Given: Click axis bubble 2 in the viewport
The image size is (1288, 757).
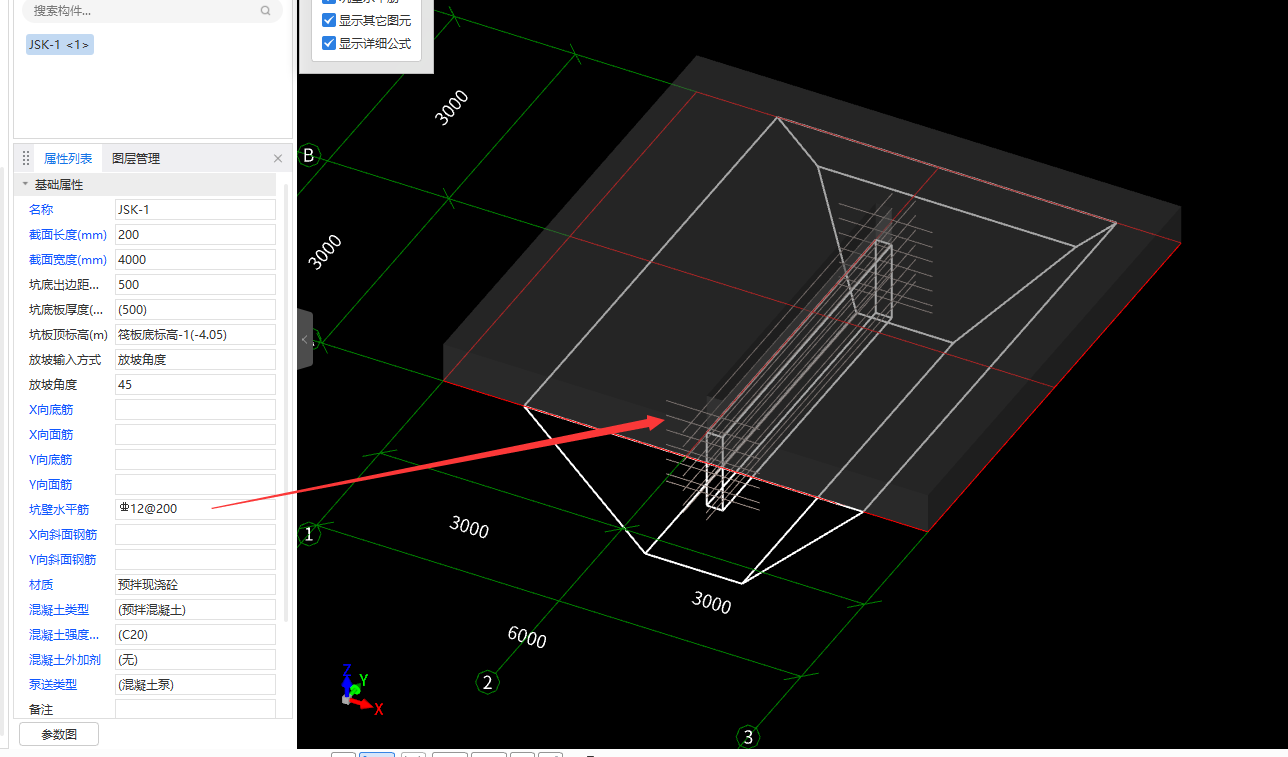Looking at the screenshot, I should pyautogui.click(x=487, y=682).
